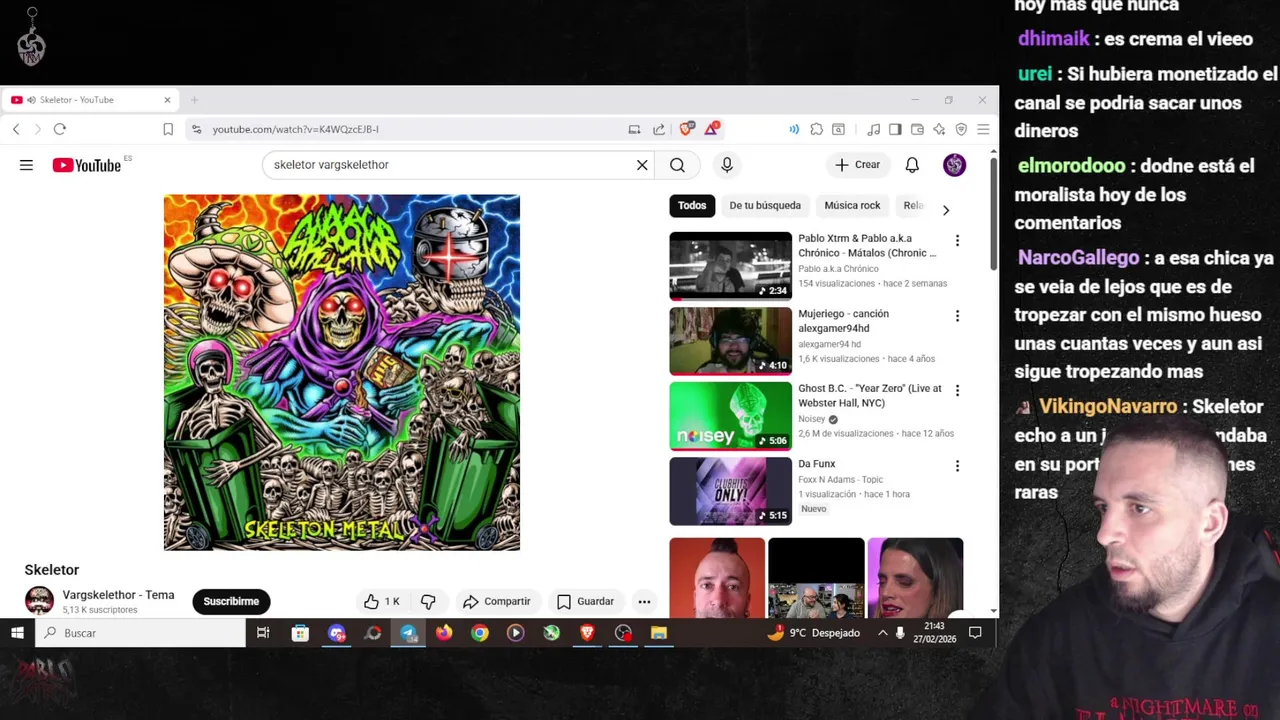Open Telegram from the taskbar

click(x=408, y=633)
